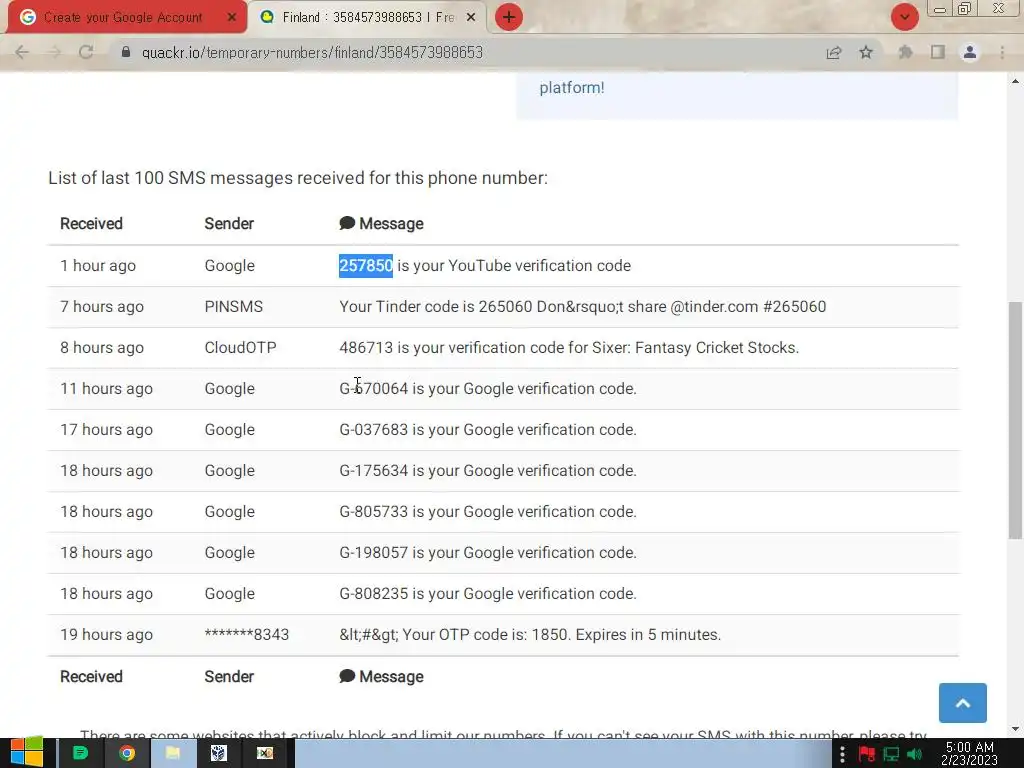
Task: Go back using the browser back arrow
Action: tap(22, 52)
